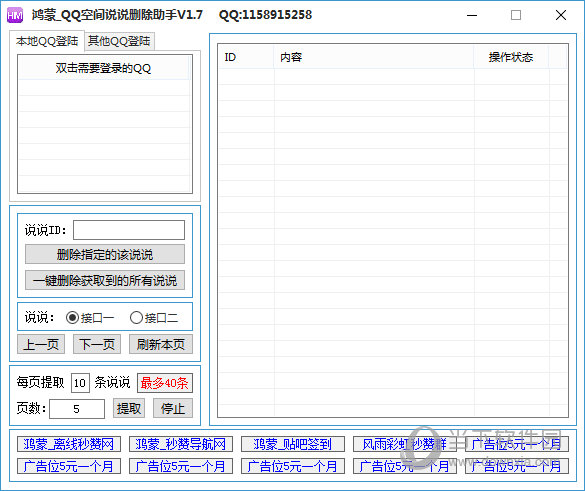Screen dimensions: 585x491
Task: Open the 鸿蒙_秒赞导航网 link
Action: (x=181, y=444)
